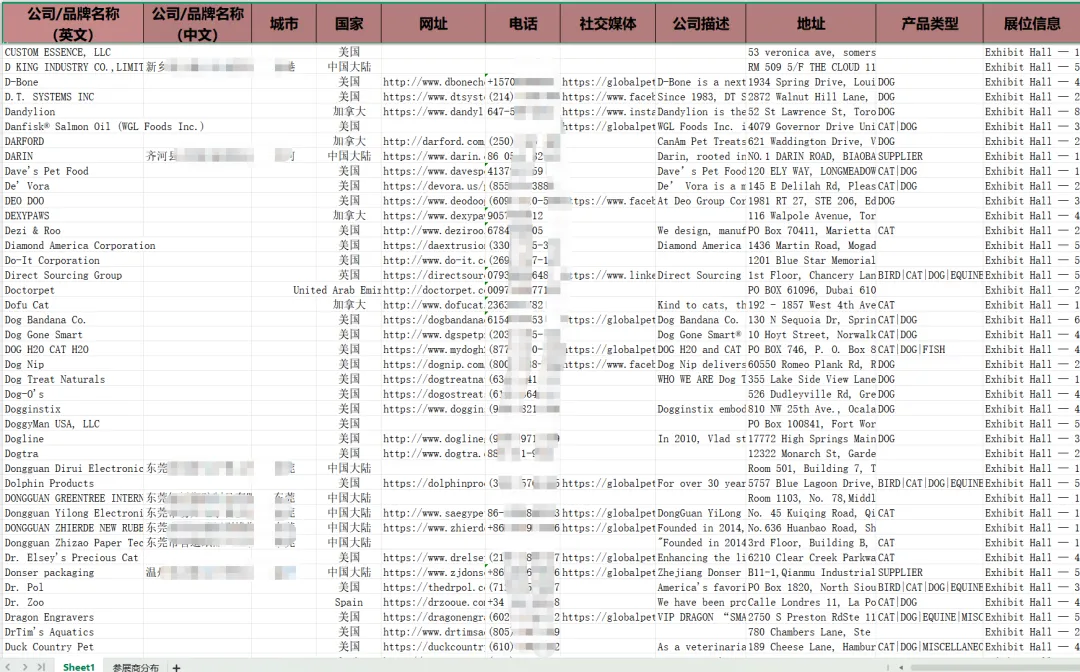Select 'Kind to cats' description cell
The height and width of the screenshot is (672, 1080).
(x=700, y=305)
